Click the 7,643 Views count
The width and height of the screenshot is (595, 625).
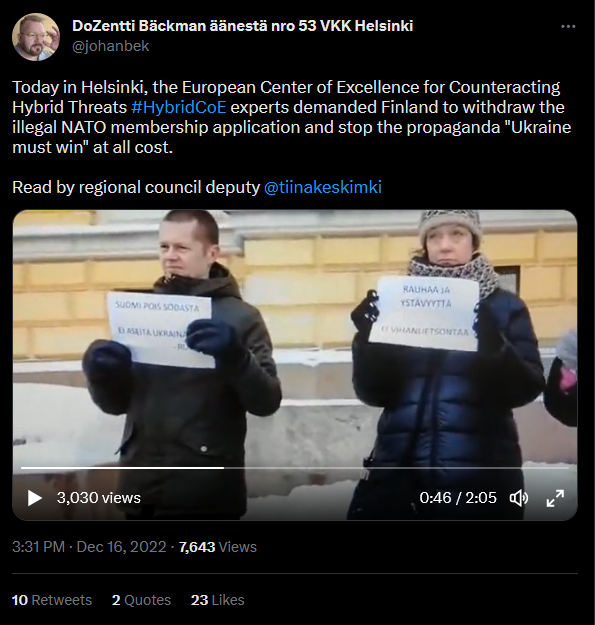[x=218, y=546]
